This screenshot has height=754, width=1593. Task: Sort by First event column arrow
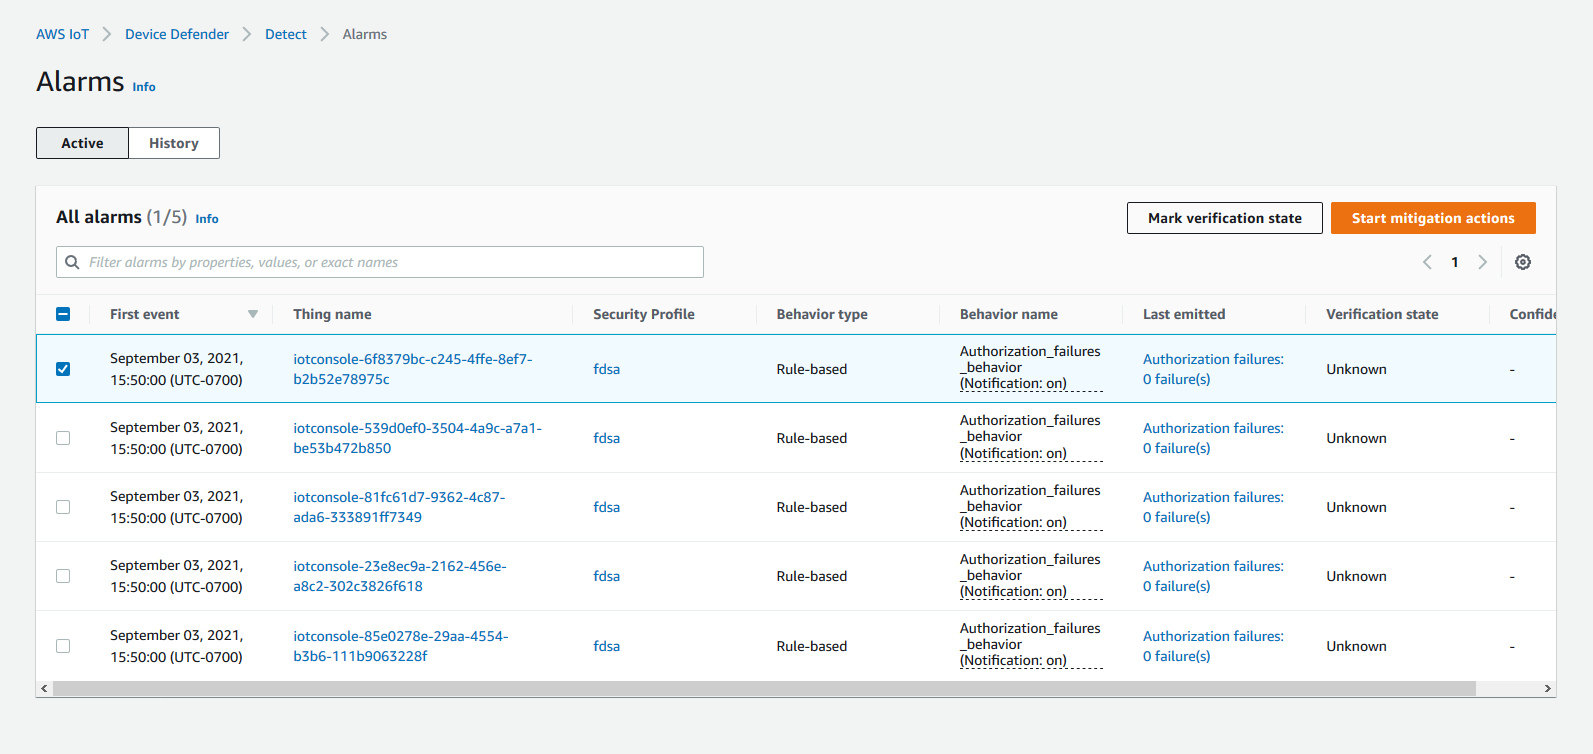coord(253,314)
